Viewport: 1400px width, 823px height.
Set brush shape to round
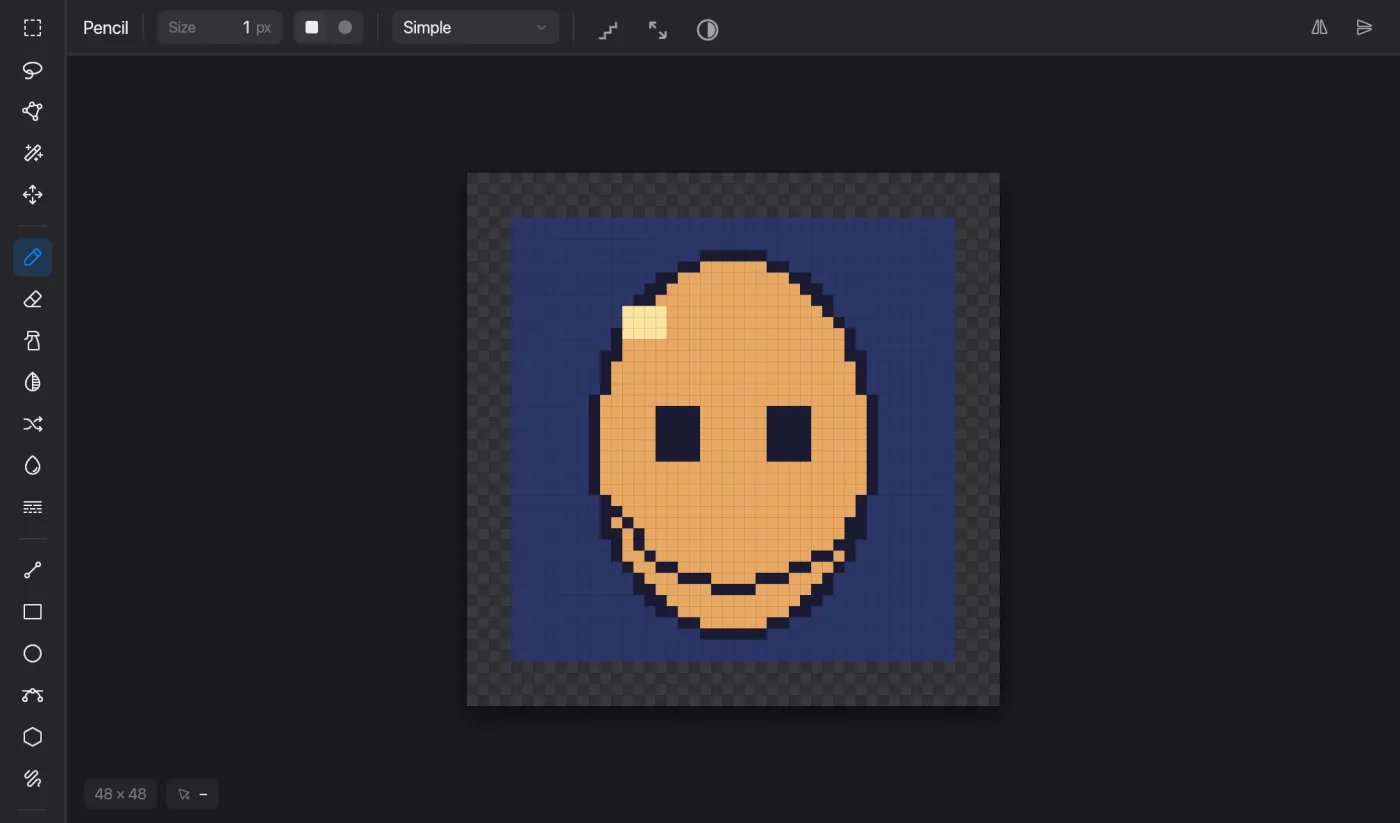pyautogui.click(x=345, y=28)
